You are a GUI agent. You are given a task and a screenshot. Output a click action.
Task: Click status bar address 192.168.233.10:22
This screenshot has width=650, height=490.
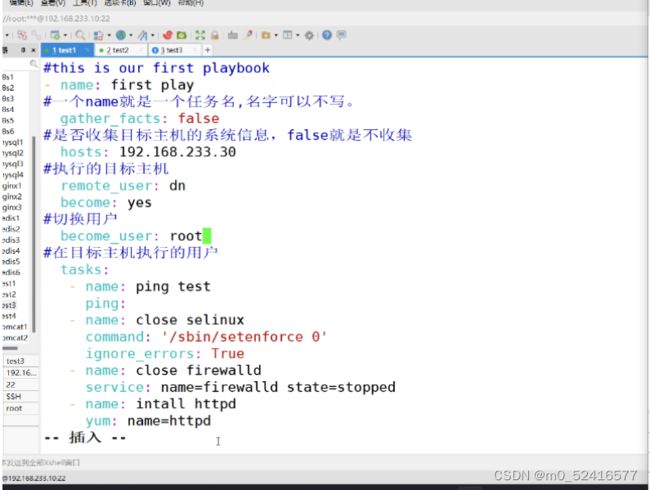(34, 478)
